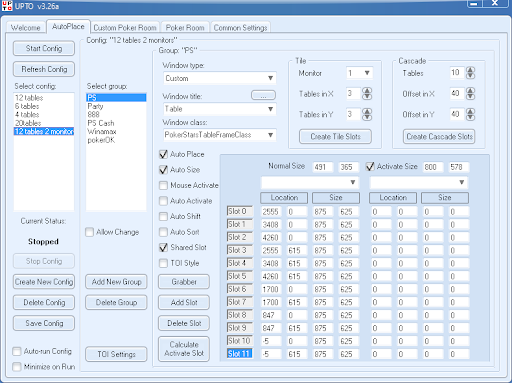Click Refresh Config

[44, 69]
